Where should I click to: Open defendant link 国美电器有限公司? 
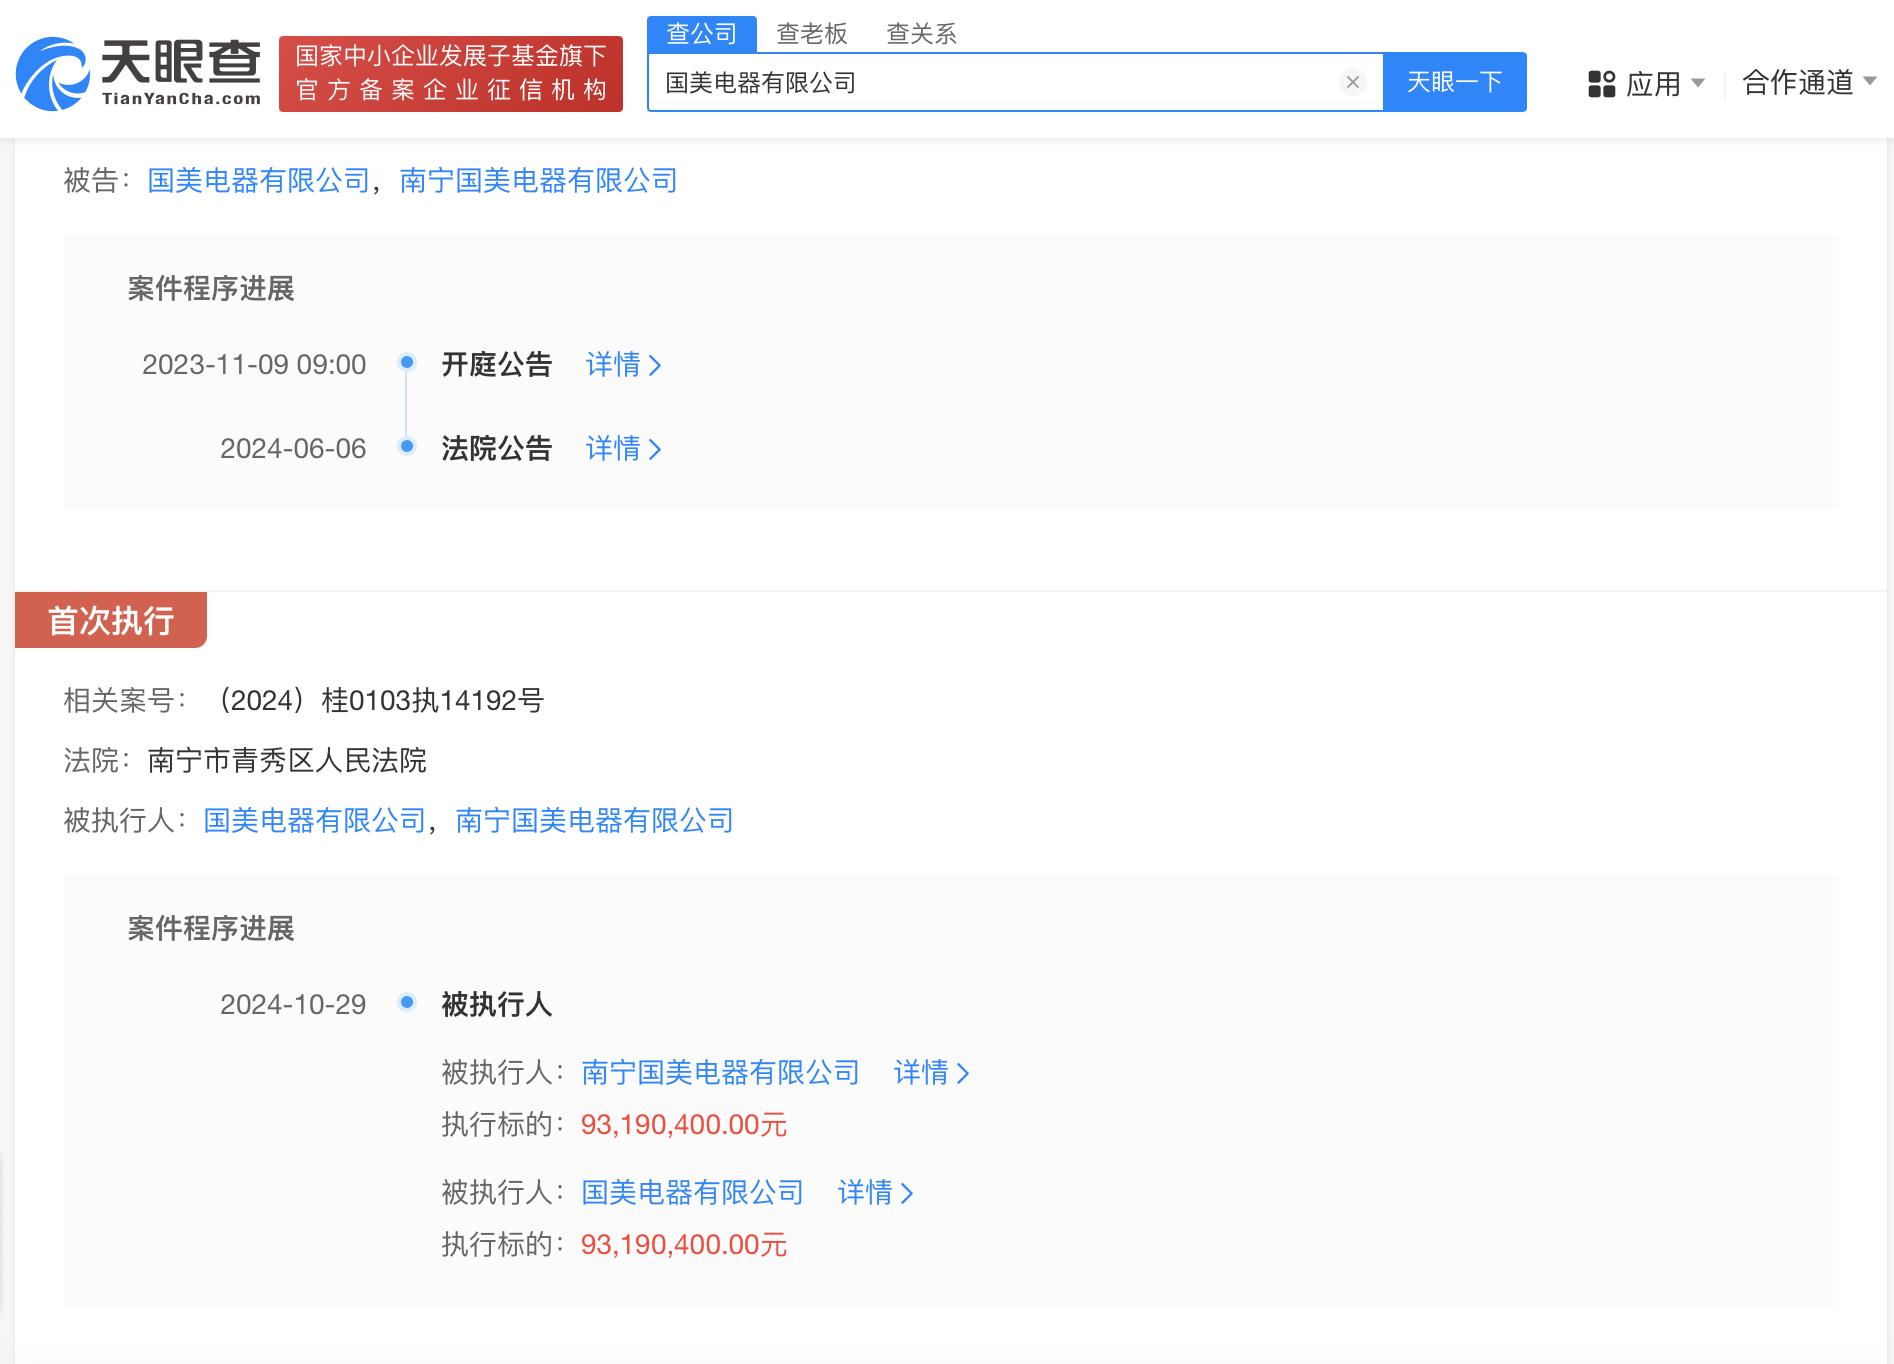pyautogui.click(x=259, y=180)
